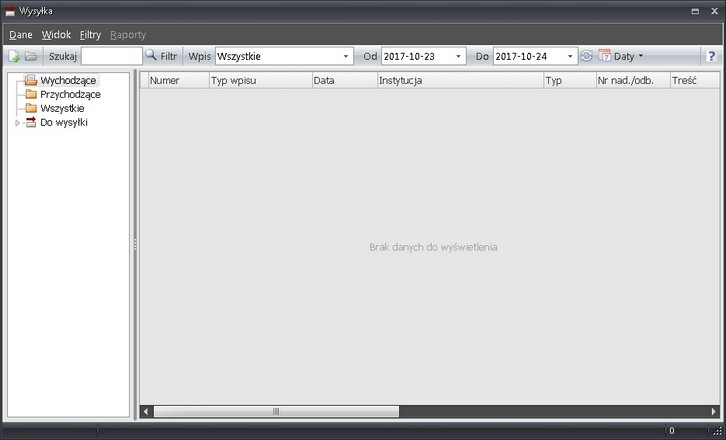Click the Filtr magnifier button
Screen dimensions: 726x440
(161, 56)
